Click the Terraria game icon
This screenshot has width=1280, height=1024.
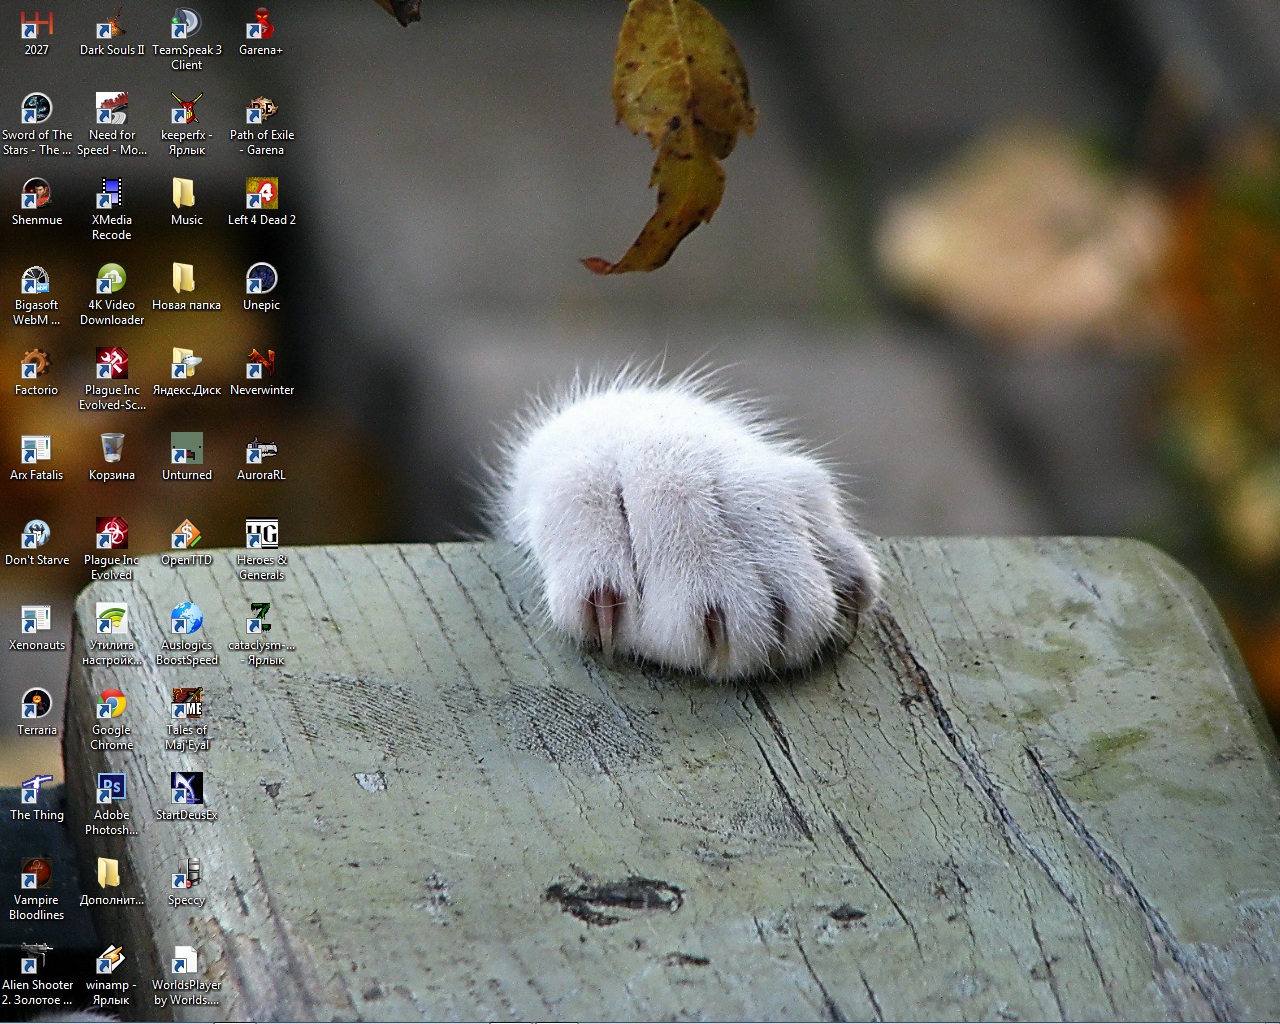pyautogui.click(x=36, y=705)
